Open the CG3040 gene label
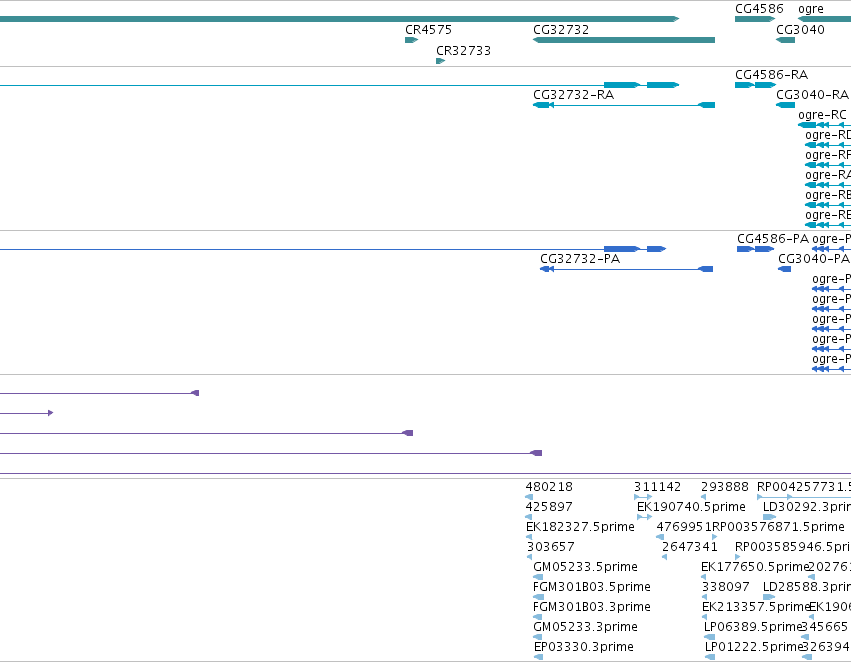The height and width of the screenshot is (662, 851). [x=800, y=30]
